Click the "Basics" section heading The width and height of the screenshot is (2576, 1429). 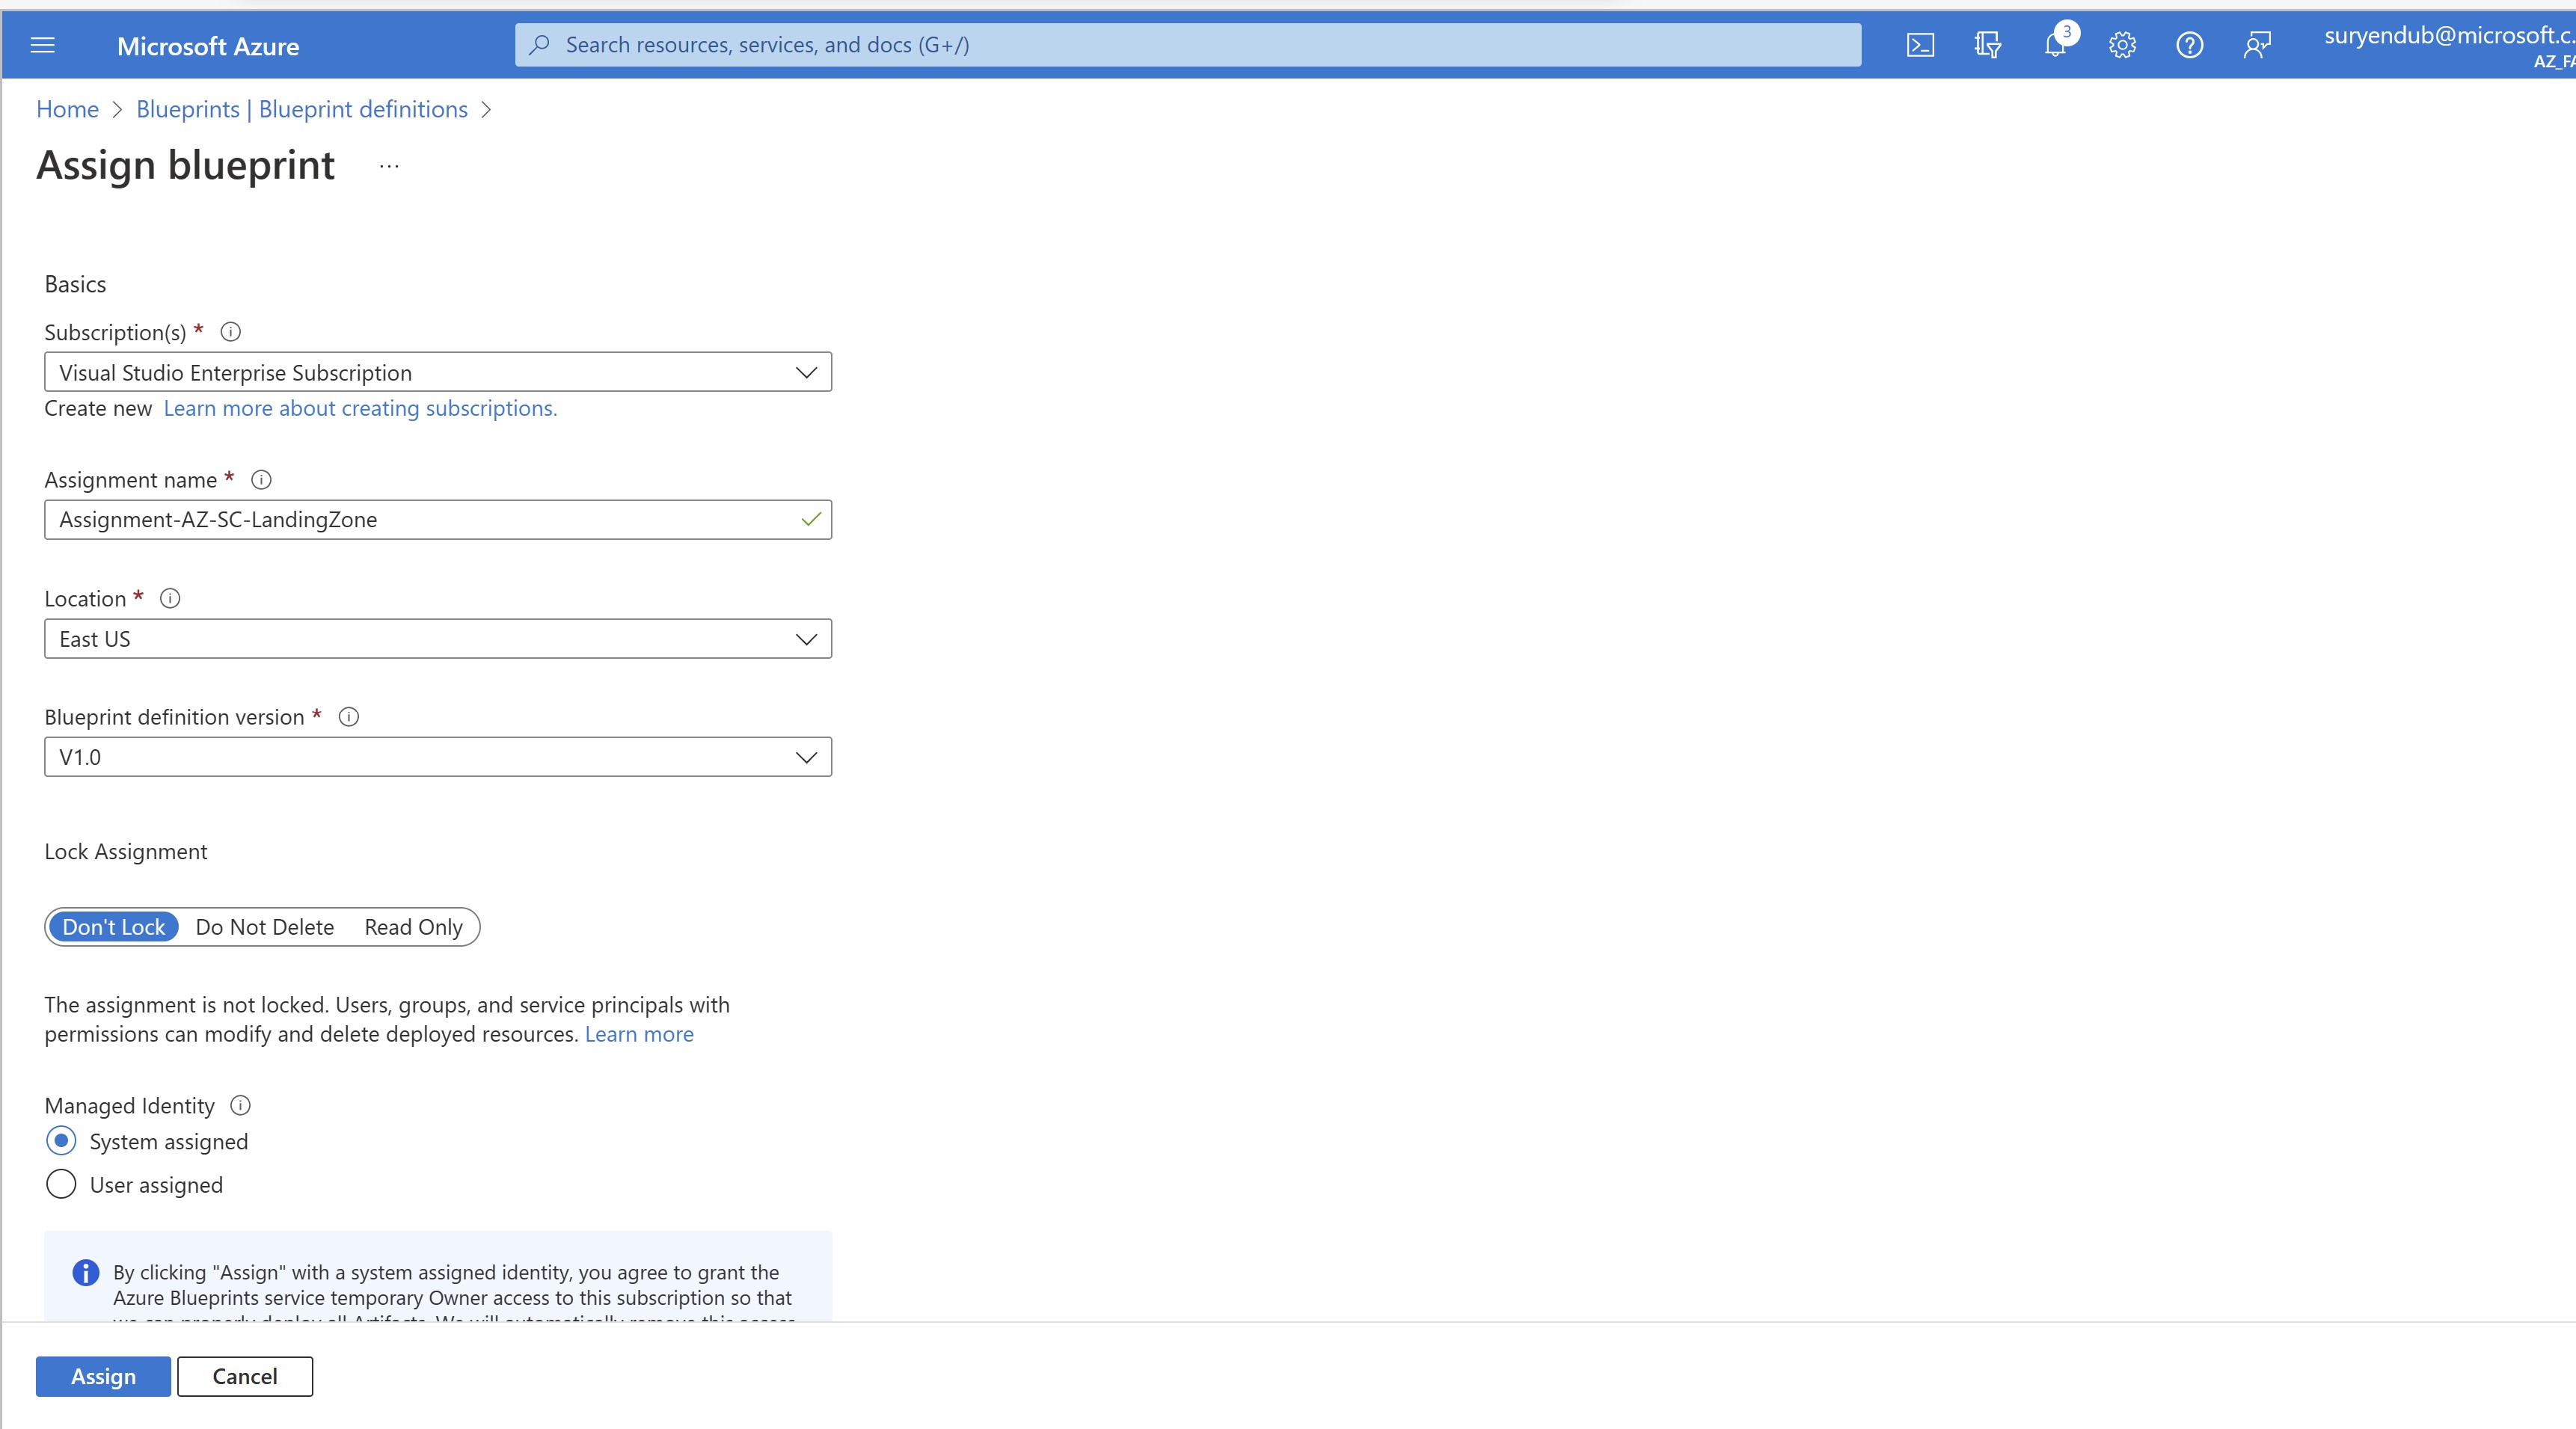click(x=75, y=285)
